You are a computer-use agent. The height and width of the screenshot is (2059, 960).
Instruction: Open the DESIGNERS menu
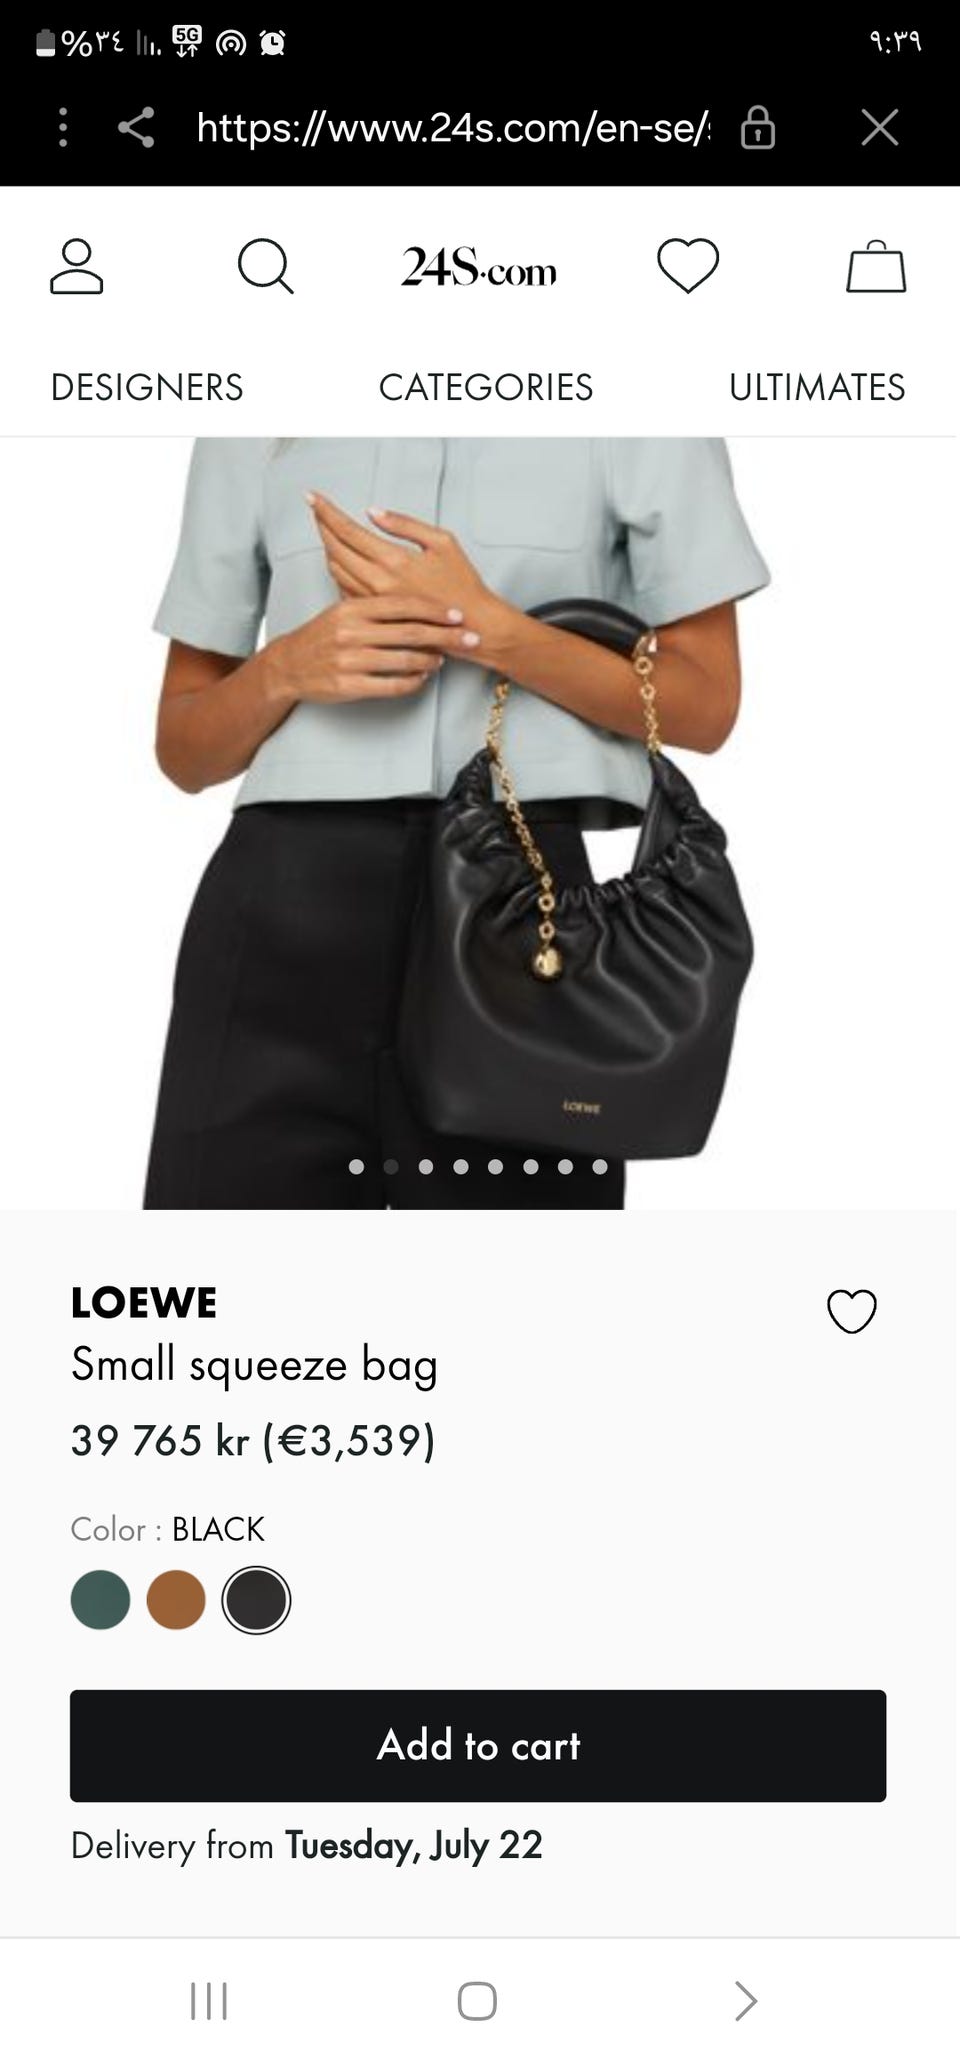pos(147,387)
